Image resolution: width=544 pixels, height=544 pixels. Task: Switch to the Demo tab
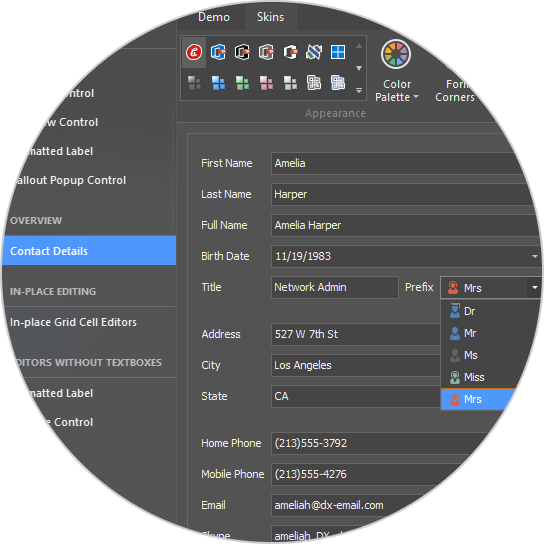[x=214, y=17]
